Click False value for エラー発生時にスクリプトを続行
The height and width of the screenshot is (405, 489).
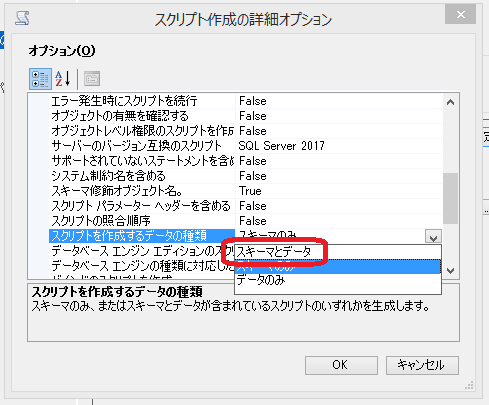click(339, 101)
